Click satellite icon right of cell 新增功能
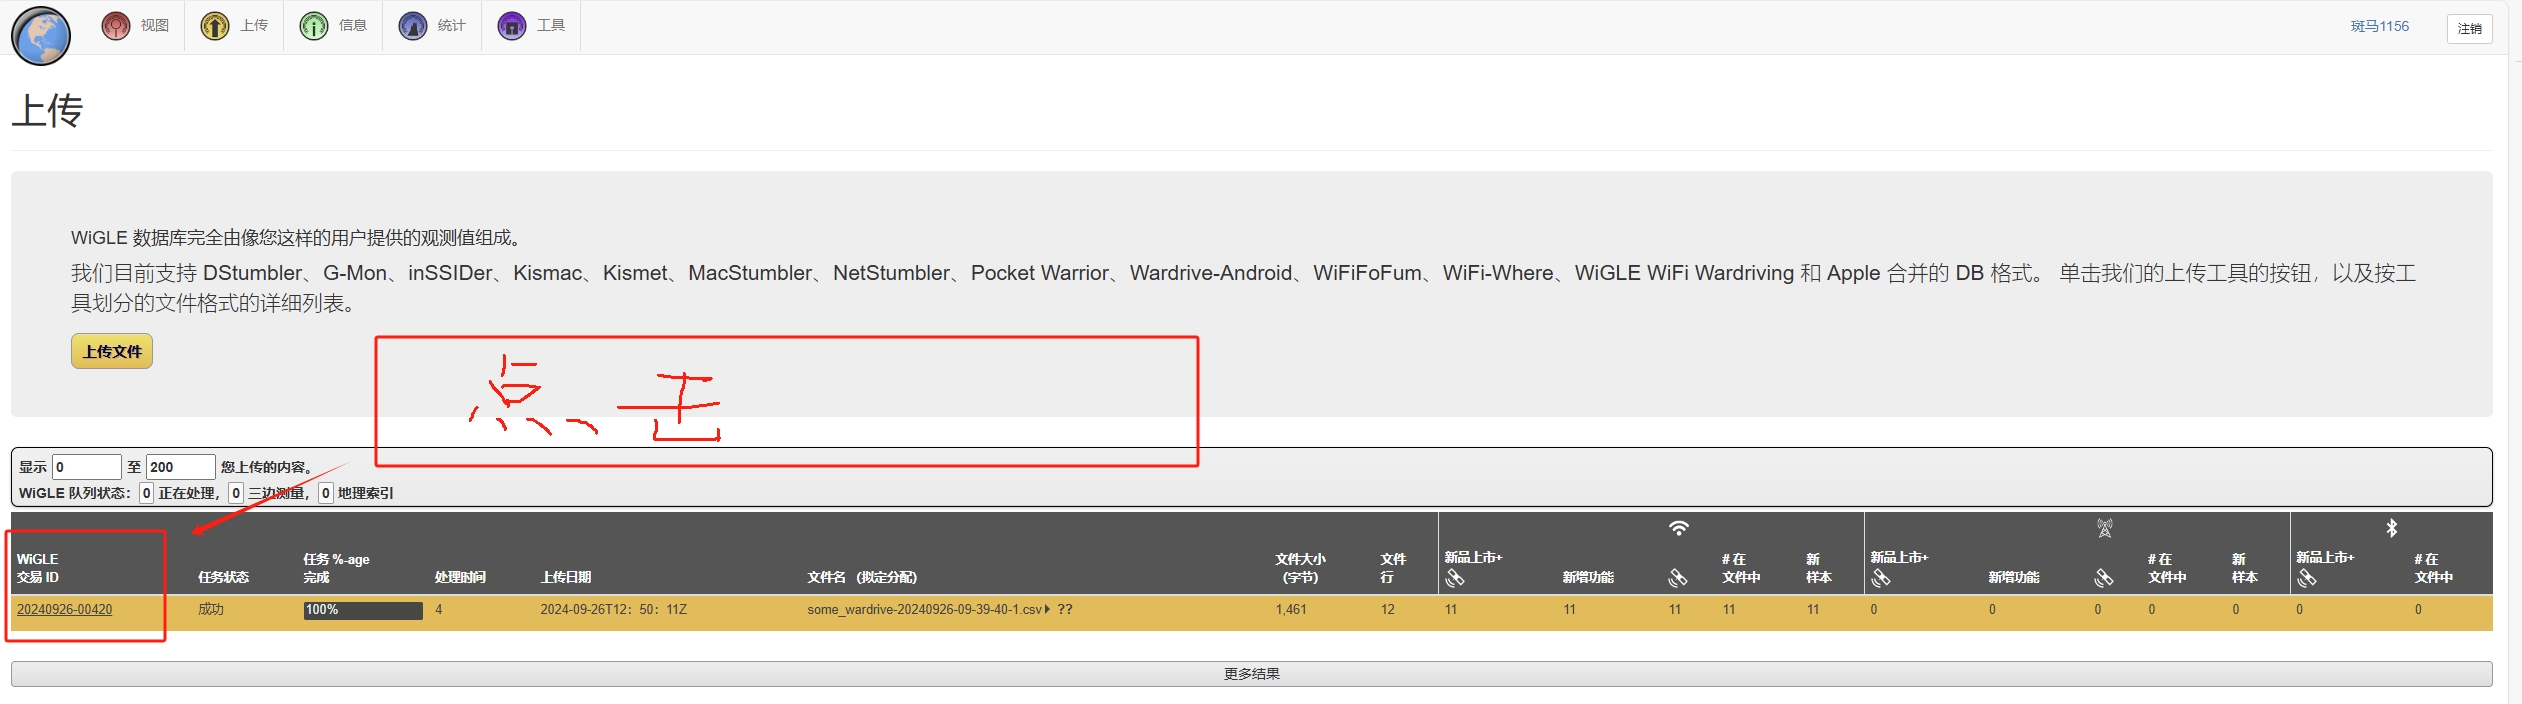This screenshot has width=2522, height=704. [2104, 578]
